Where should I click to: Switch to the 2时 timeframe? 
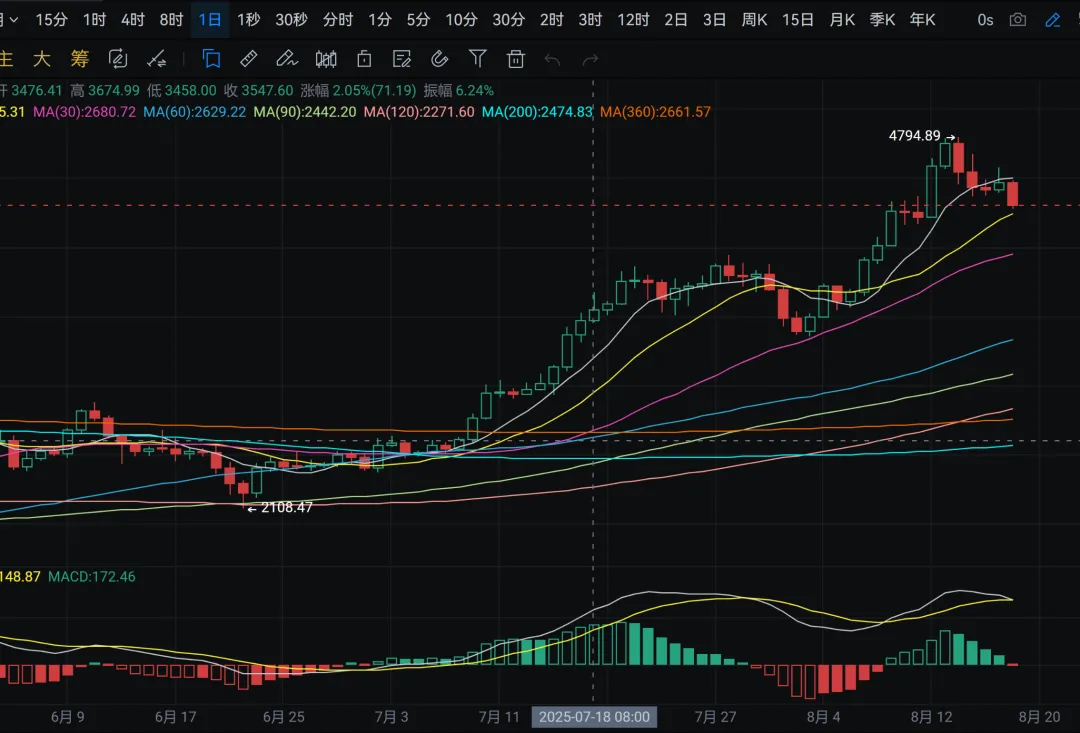[551, 20]
